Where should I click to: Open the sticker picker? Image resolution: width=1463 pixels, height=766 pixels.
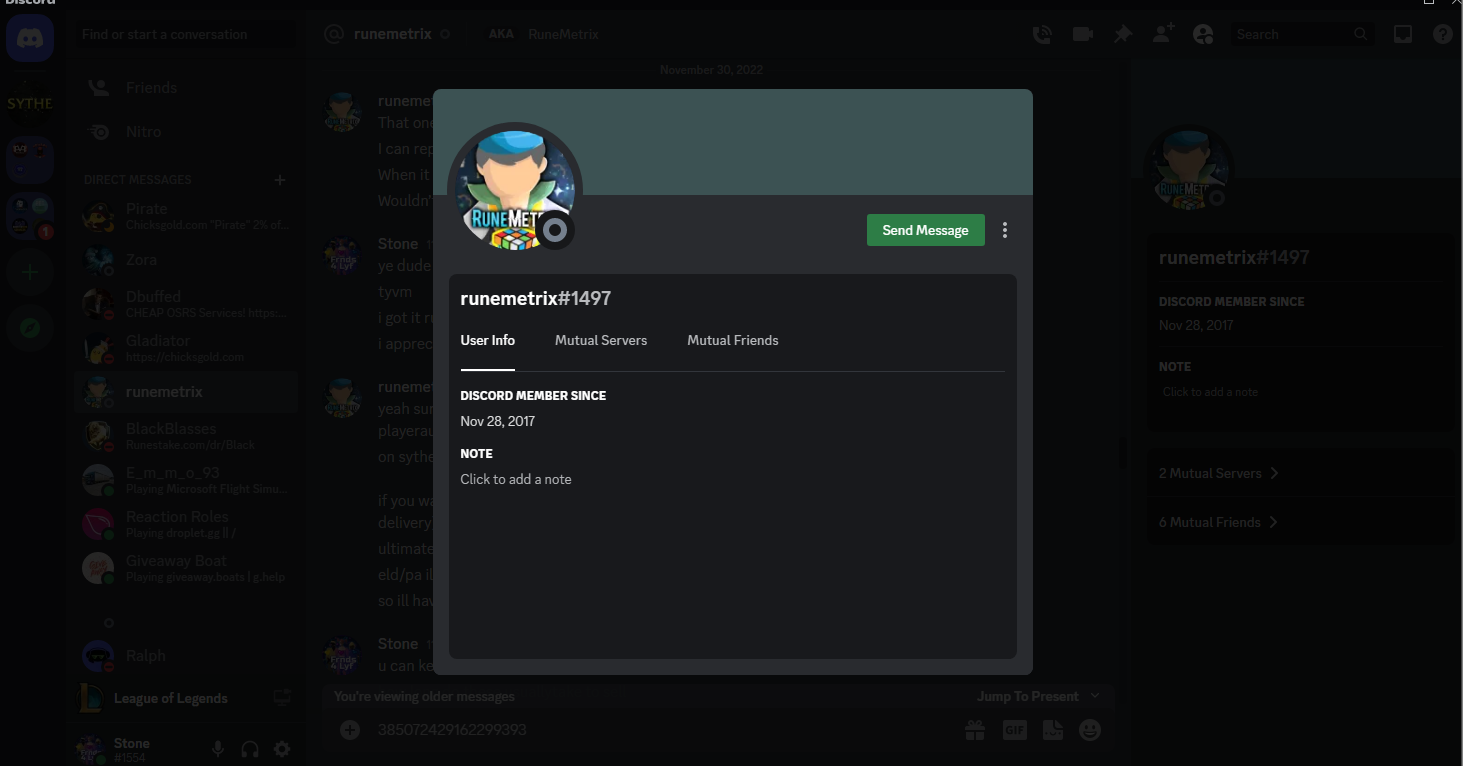(x=1052, y=730)
